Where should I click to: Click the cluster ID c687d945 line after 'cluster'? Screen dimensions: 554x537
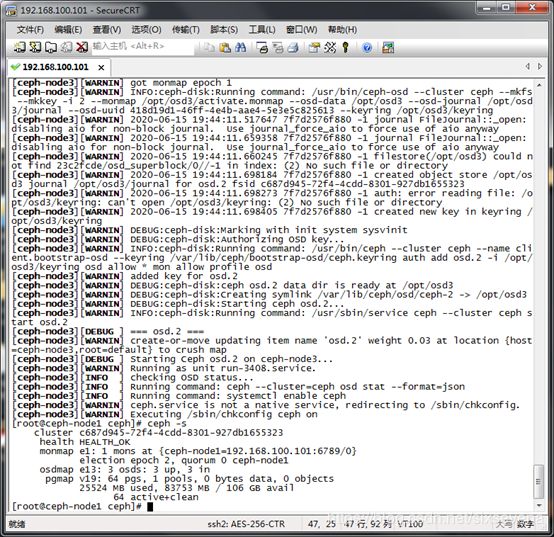click(181, 433)
